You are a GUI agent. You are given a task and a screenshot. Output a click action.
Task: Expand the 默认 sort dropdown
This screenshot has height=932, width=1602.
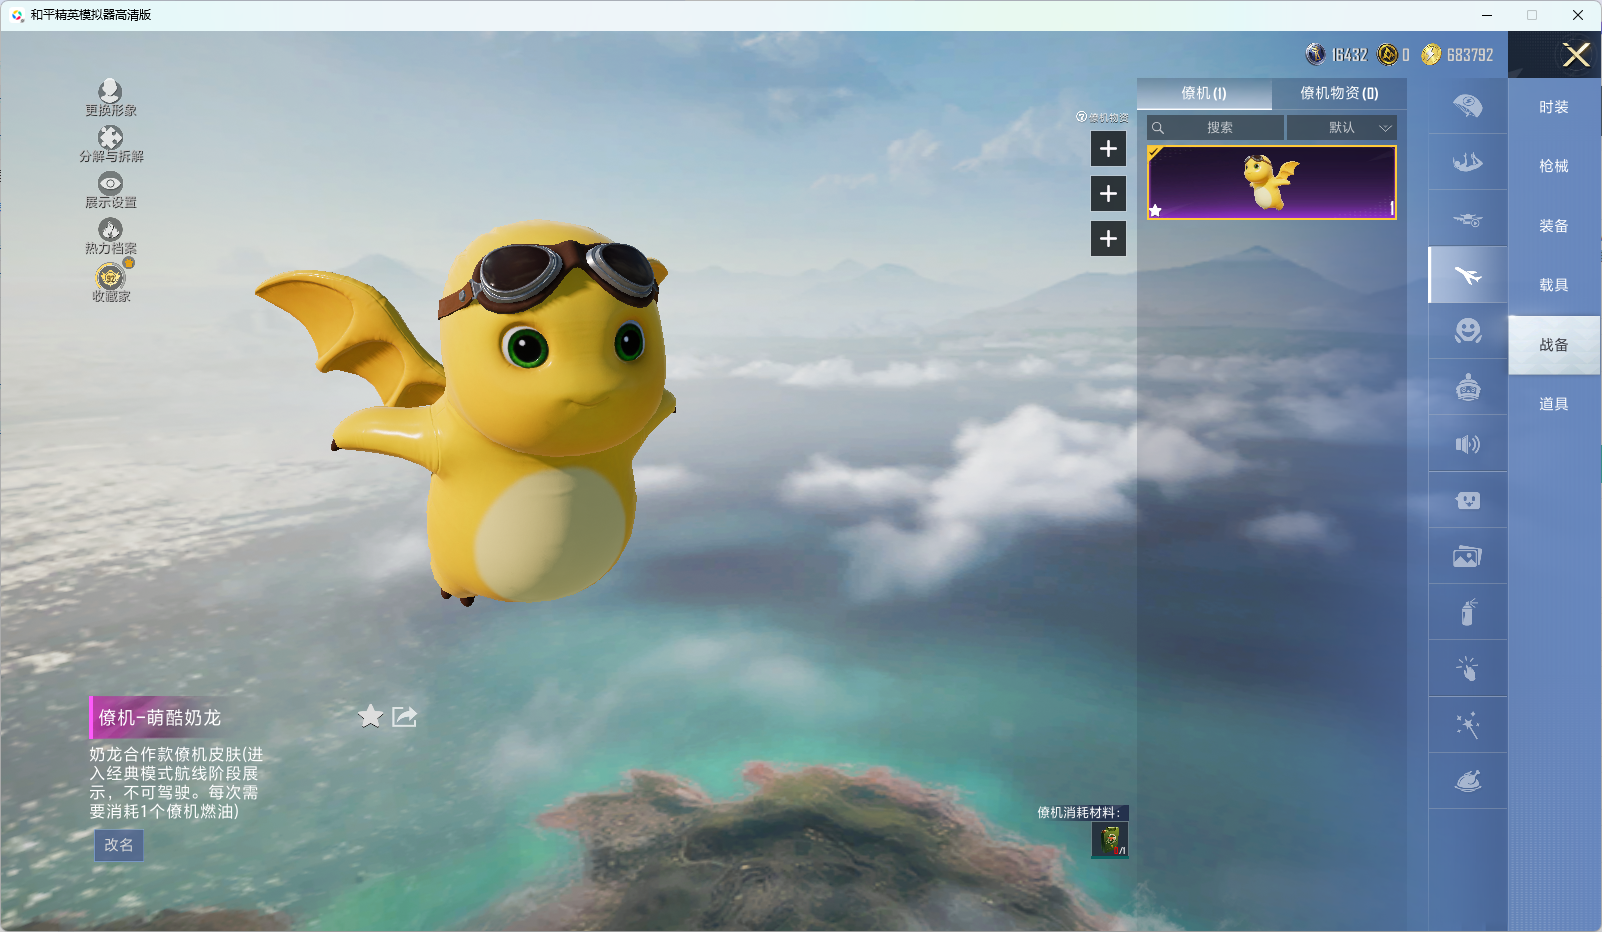[1342, 128]
